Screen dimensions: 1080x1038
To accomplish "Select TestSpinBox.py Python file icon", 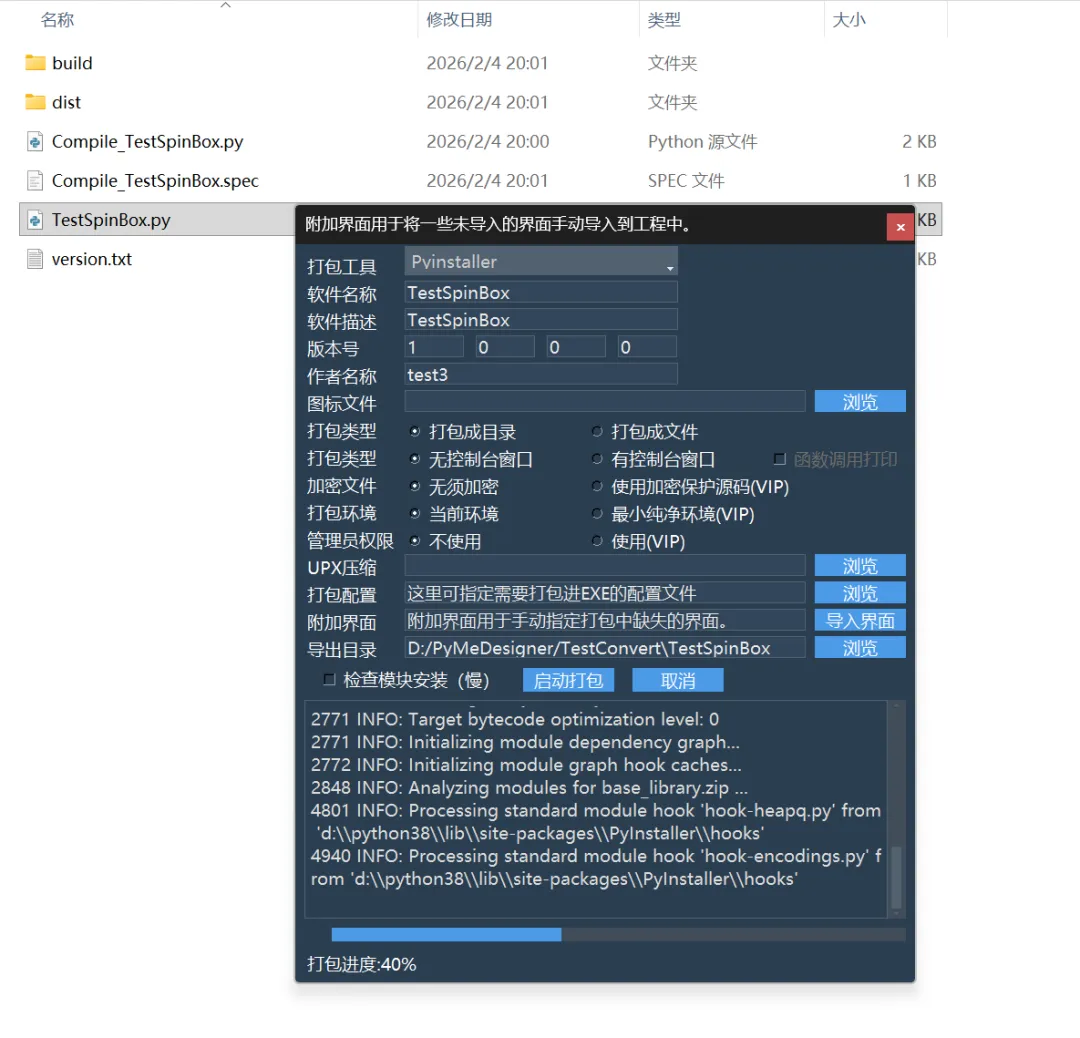I will click(x=35, y=220).
